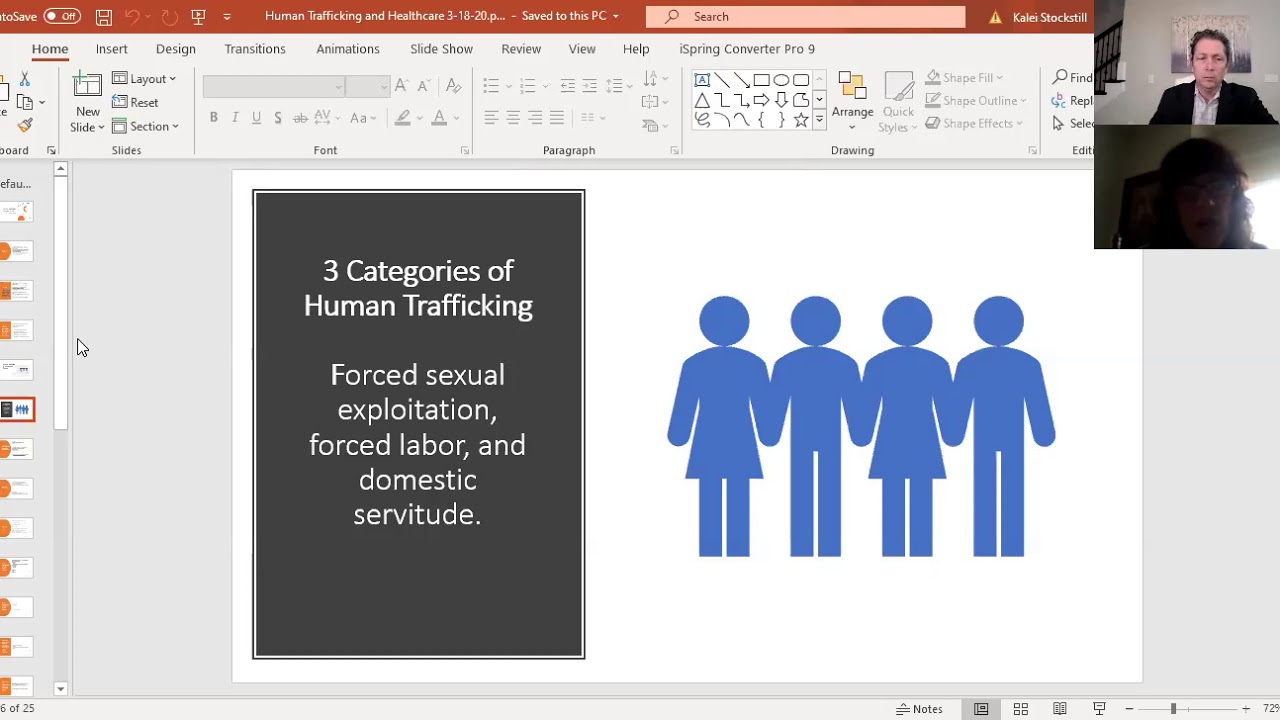Click the Save icon in title bar

(x=104, y=16)
